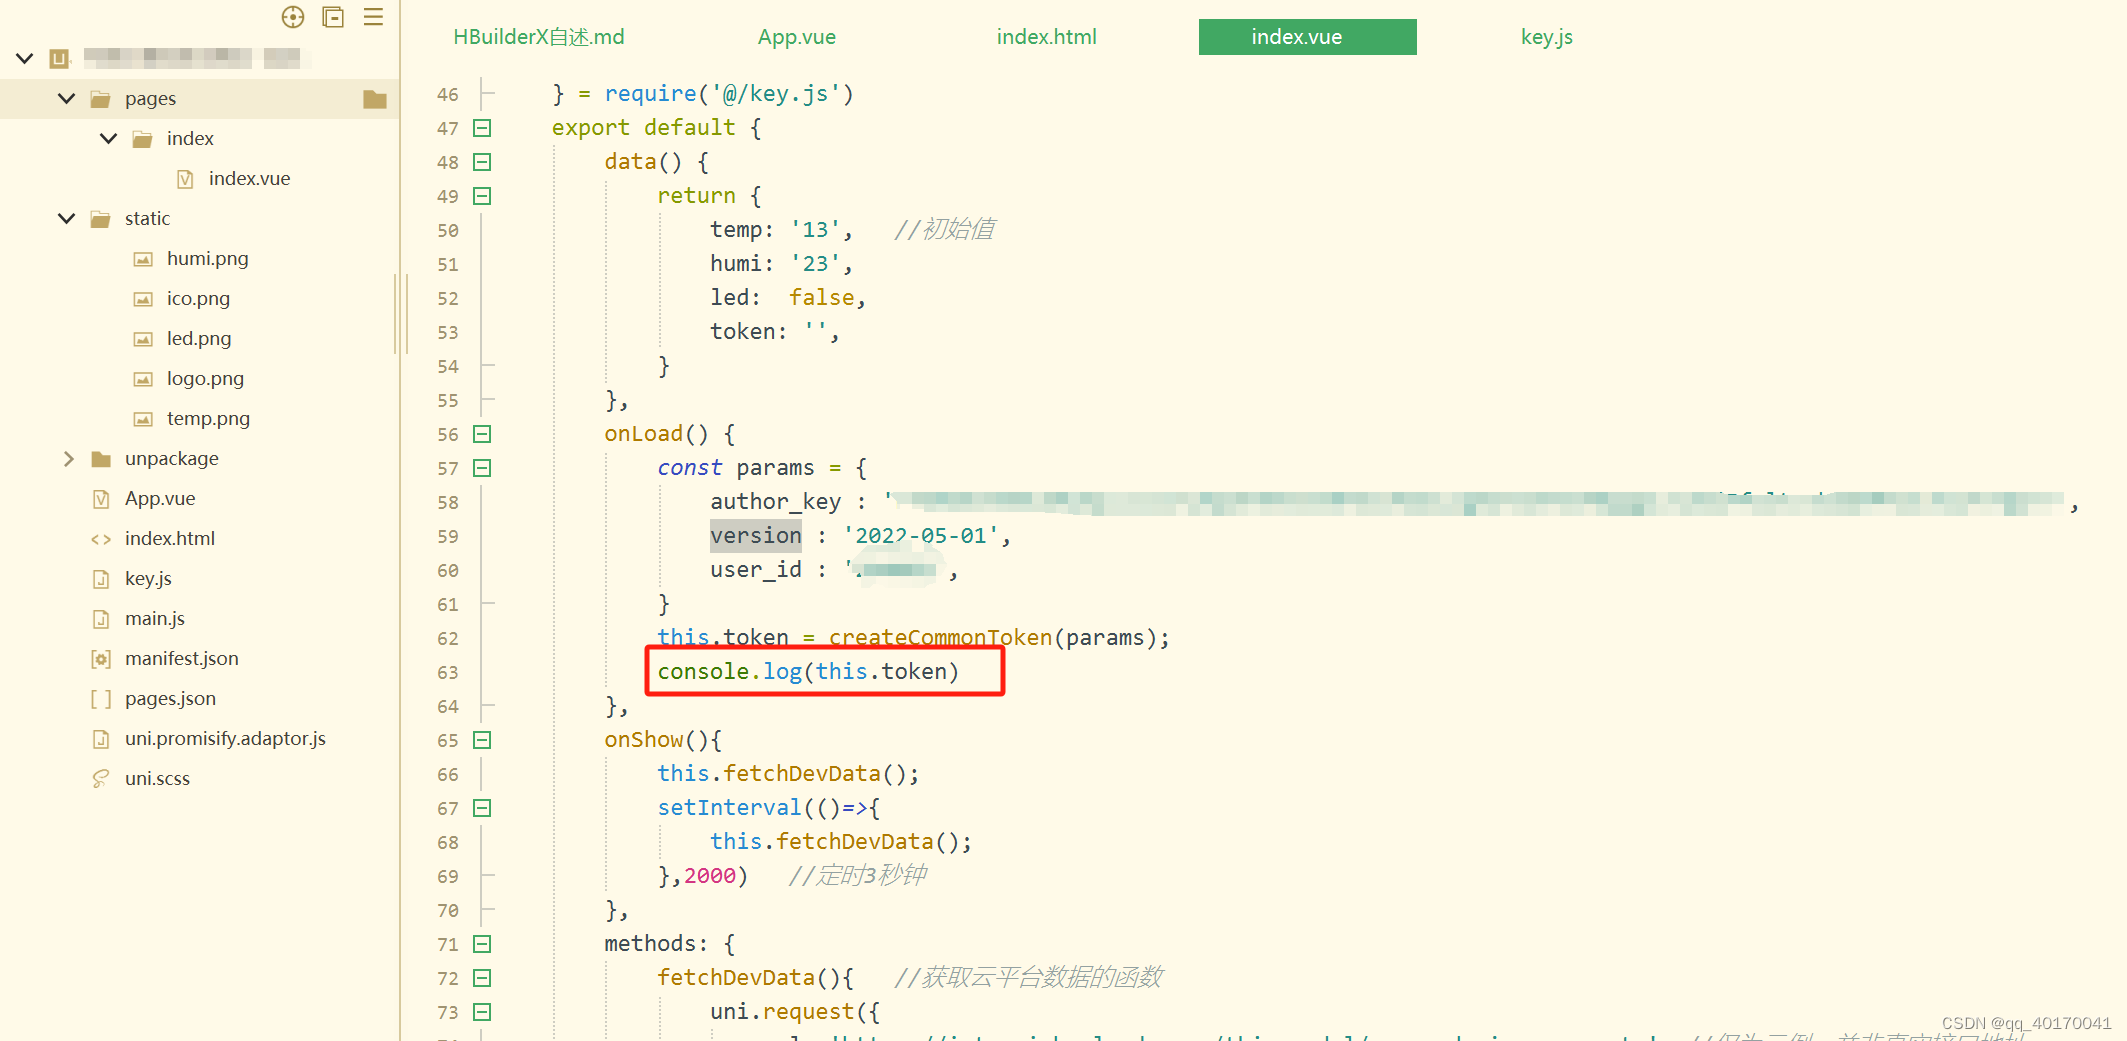
Task: Fold fetchDevData function at line 72
Action: [x=482, y=978]
